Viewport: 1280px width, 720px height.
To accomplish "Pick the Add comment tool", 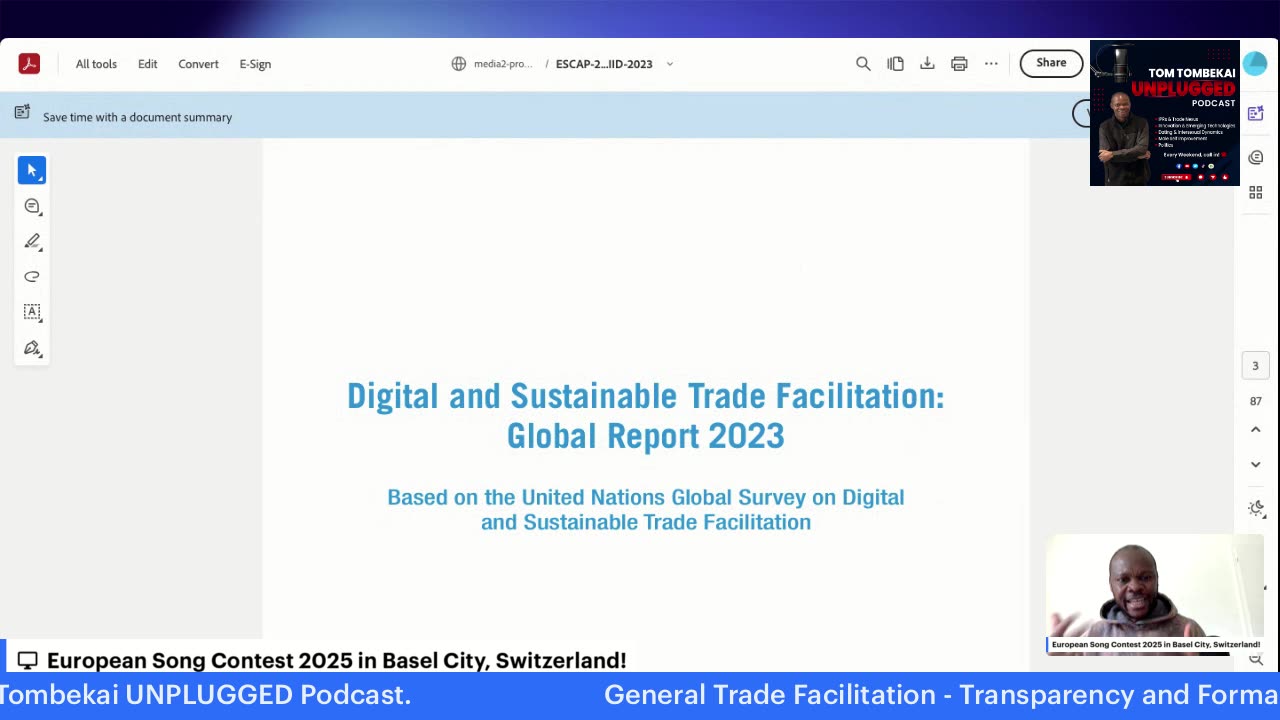I will coord(32,206).
